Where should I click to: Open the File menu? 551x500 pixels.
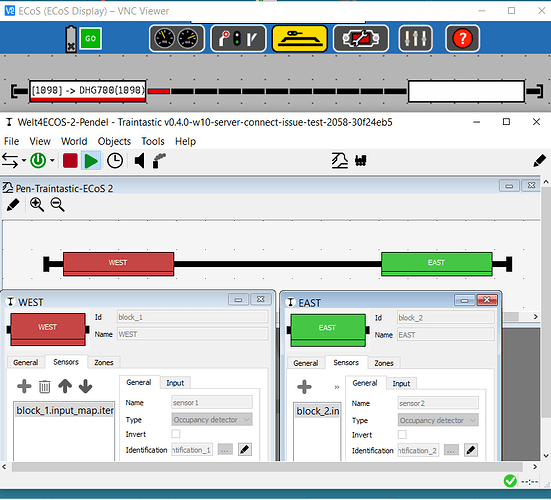click(11, 141)
